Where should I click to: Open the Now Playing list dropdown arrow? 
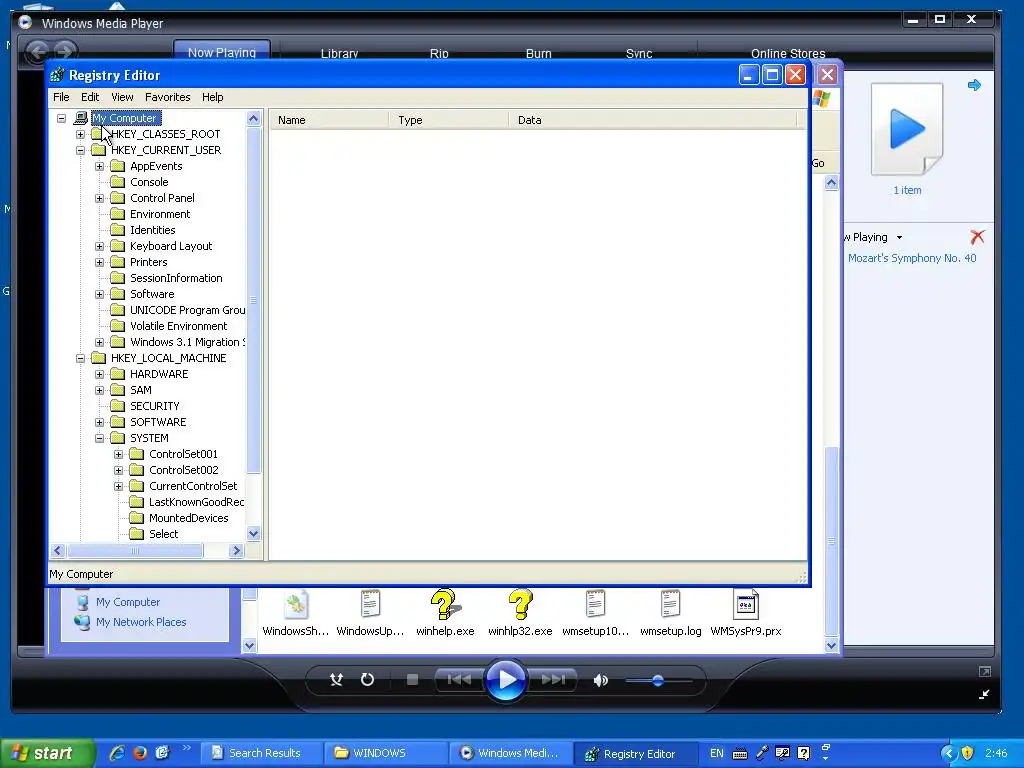tap(899, 238)
